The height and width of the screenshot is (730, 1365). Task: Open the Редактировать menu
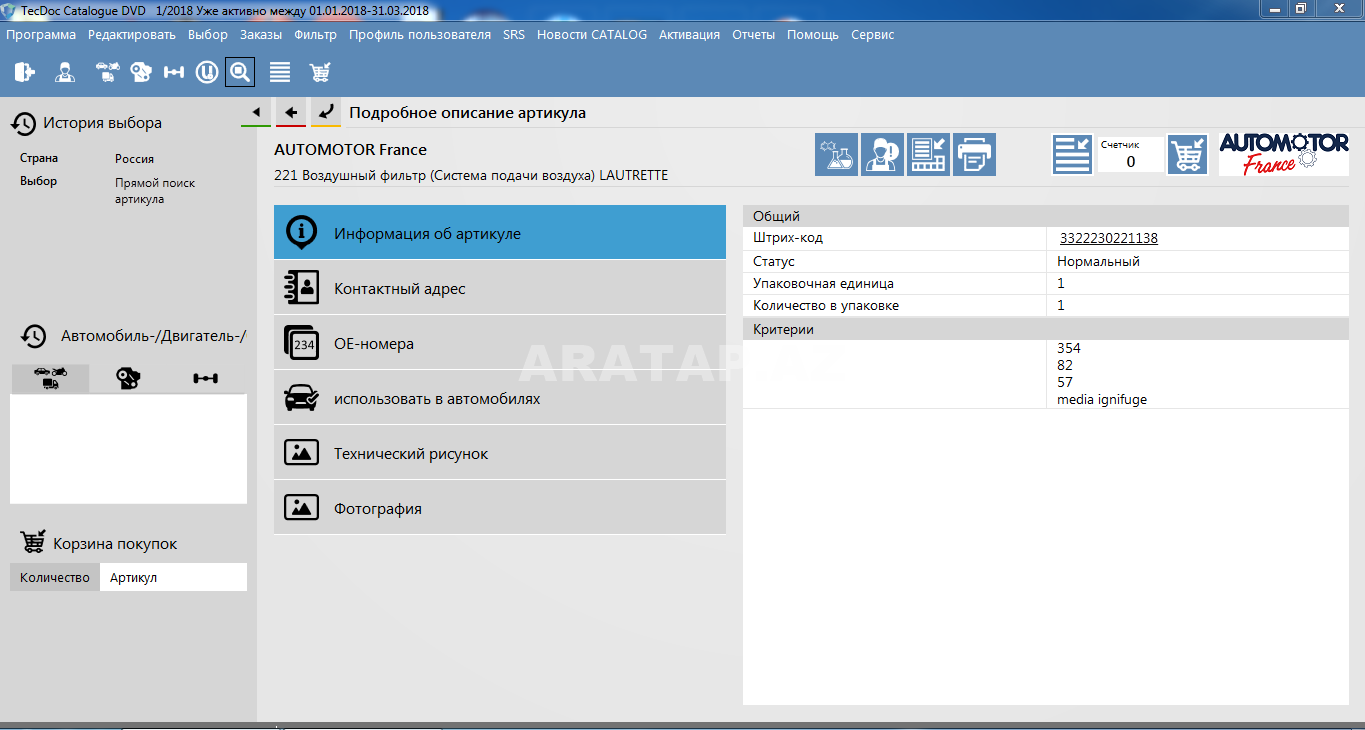click(132, 34)
